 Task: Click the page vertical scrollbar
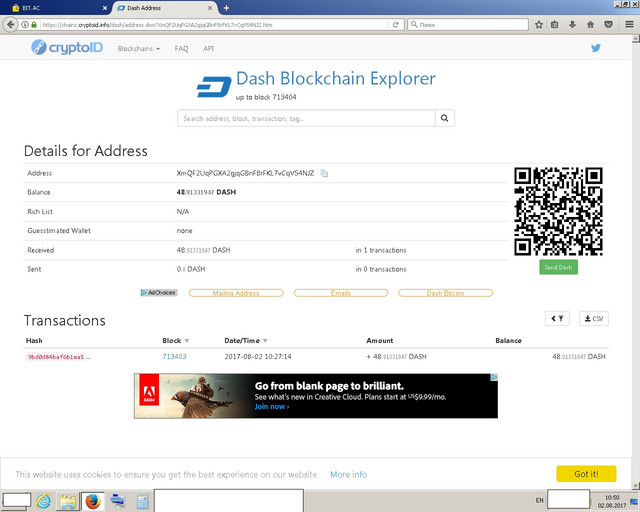point(636,261)
